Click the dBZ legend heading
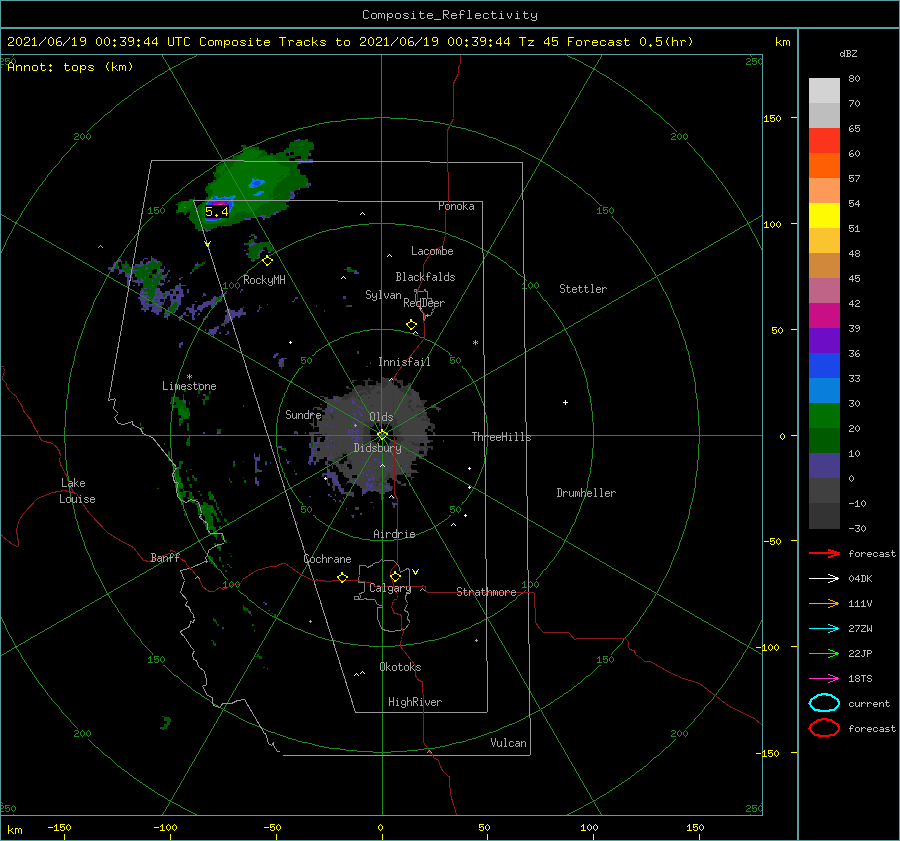Viewport: 900px width, 841px height. [848, 54]
